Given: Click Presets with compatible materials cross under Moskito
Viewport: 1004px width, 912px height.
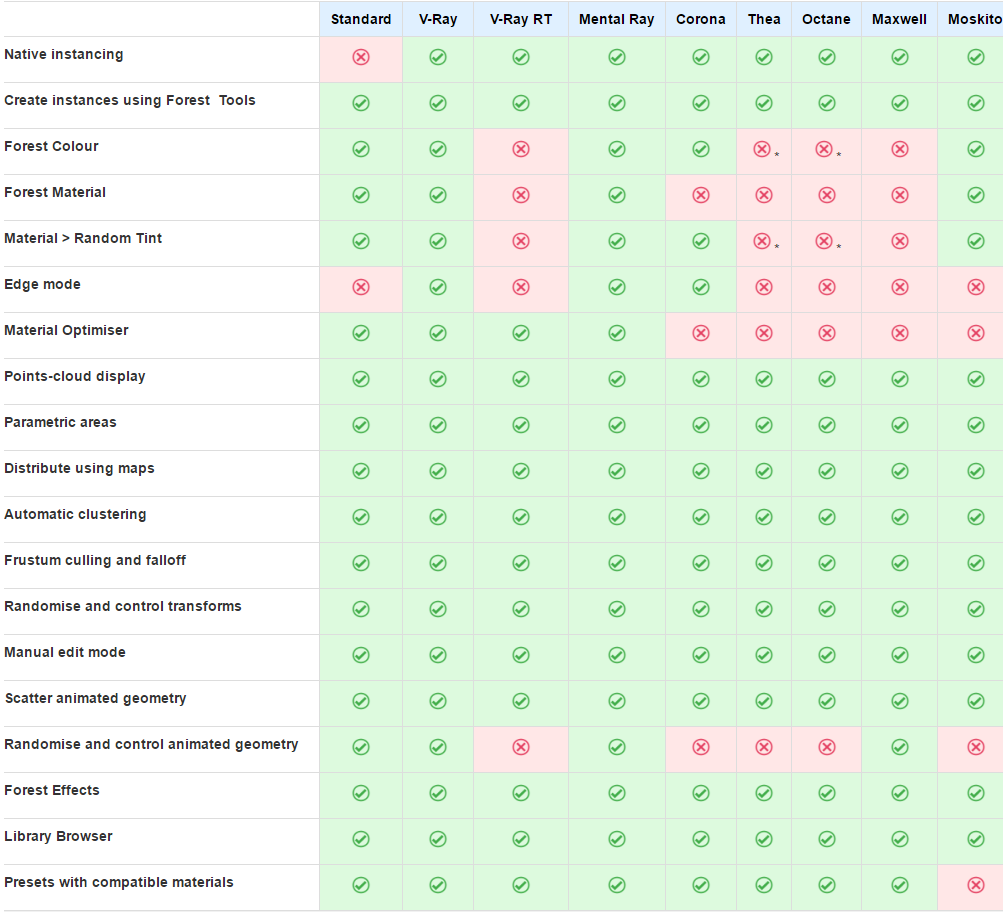Looking at the screenshot, I should [976, 886].
